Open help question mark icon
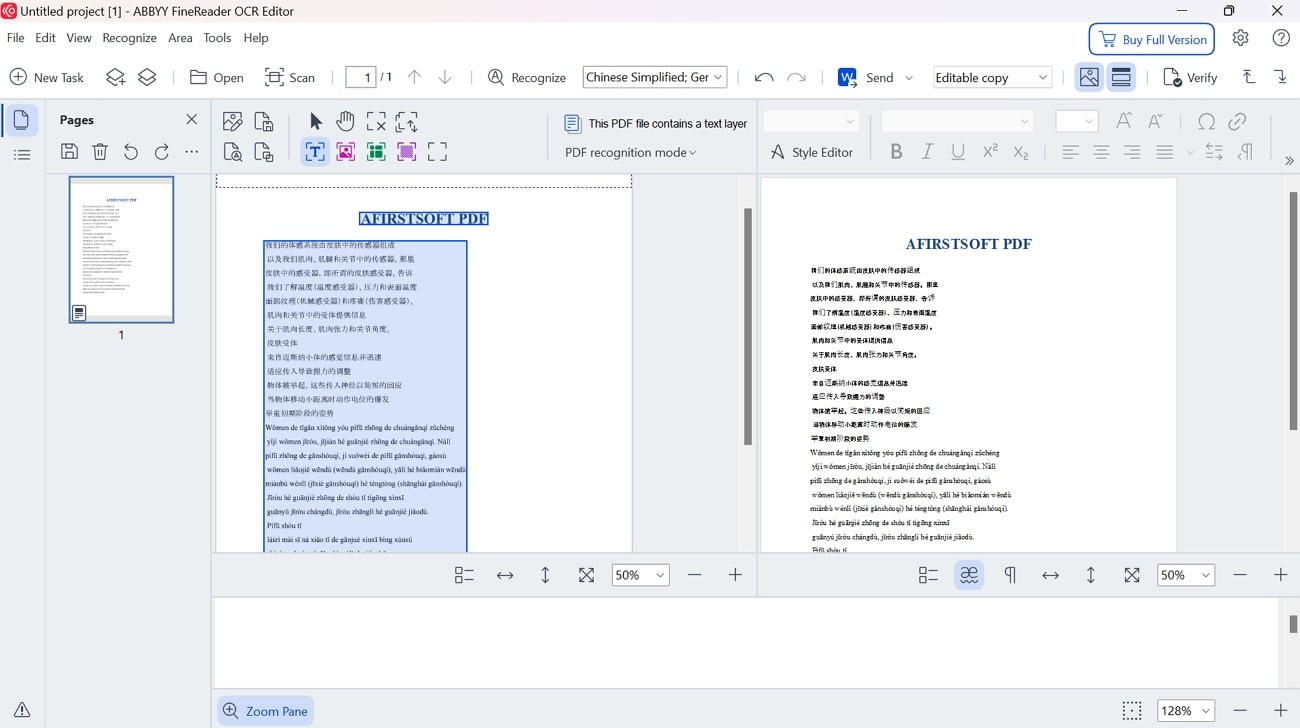 pos(1281,38)
